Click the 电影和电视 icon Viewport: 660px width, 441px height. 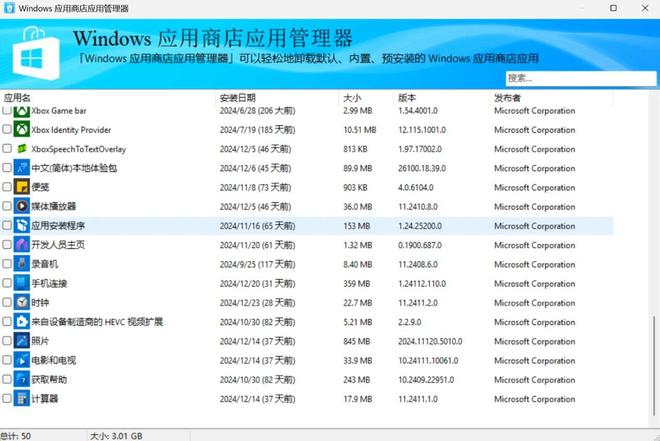[x=21, y=360]
